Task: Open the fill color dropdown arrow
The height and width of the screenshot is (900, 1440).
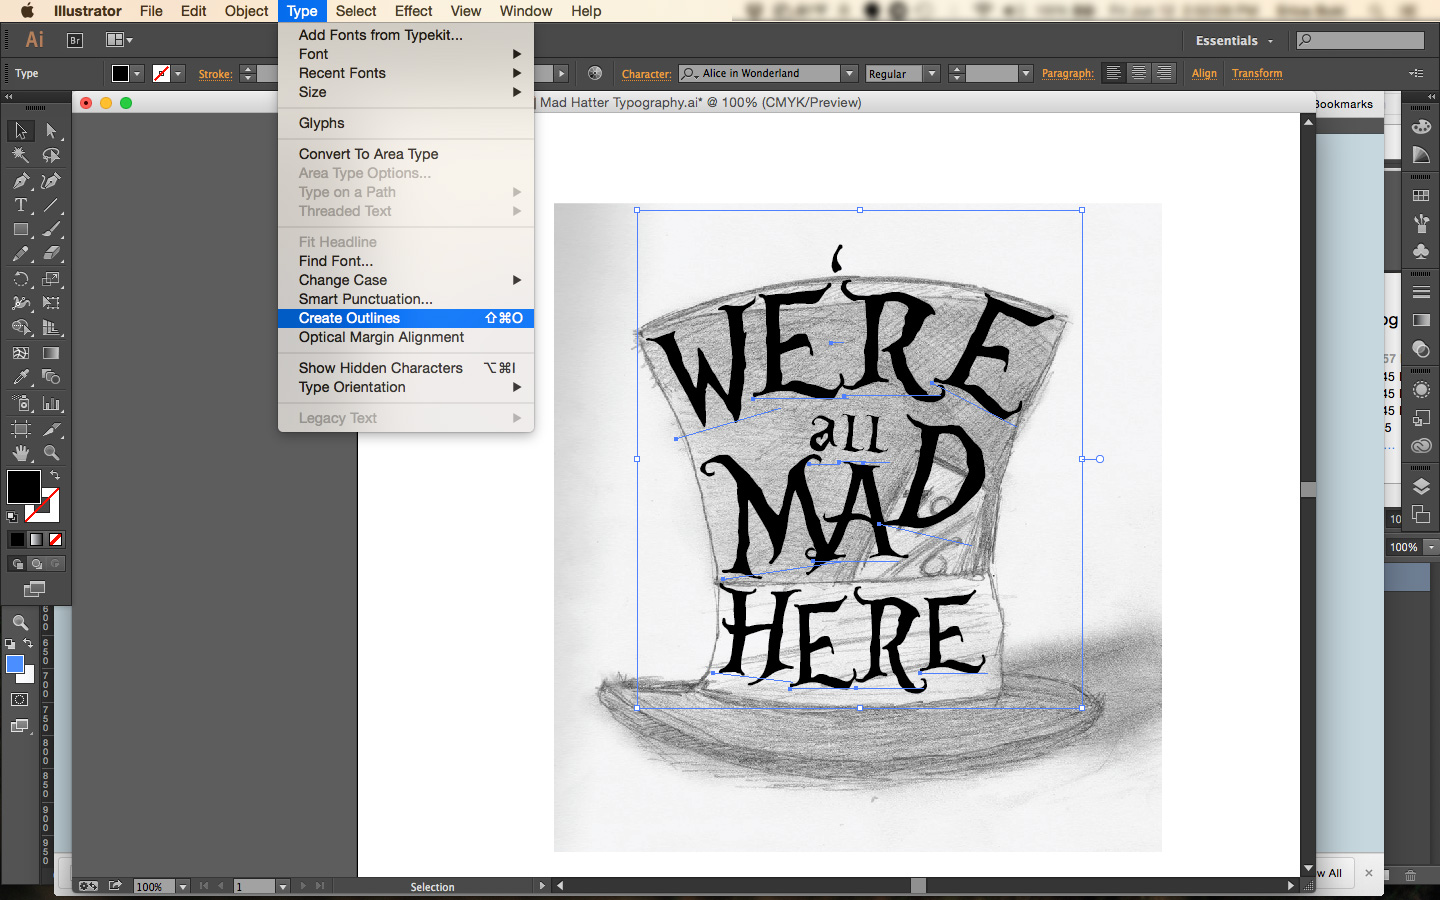Action: coord(137,73)
